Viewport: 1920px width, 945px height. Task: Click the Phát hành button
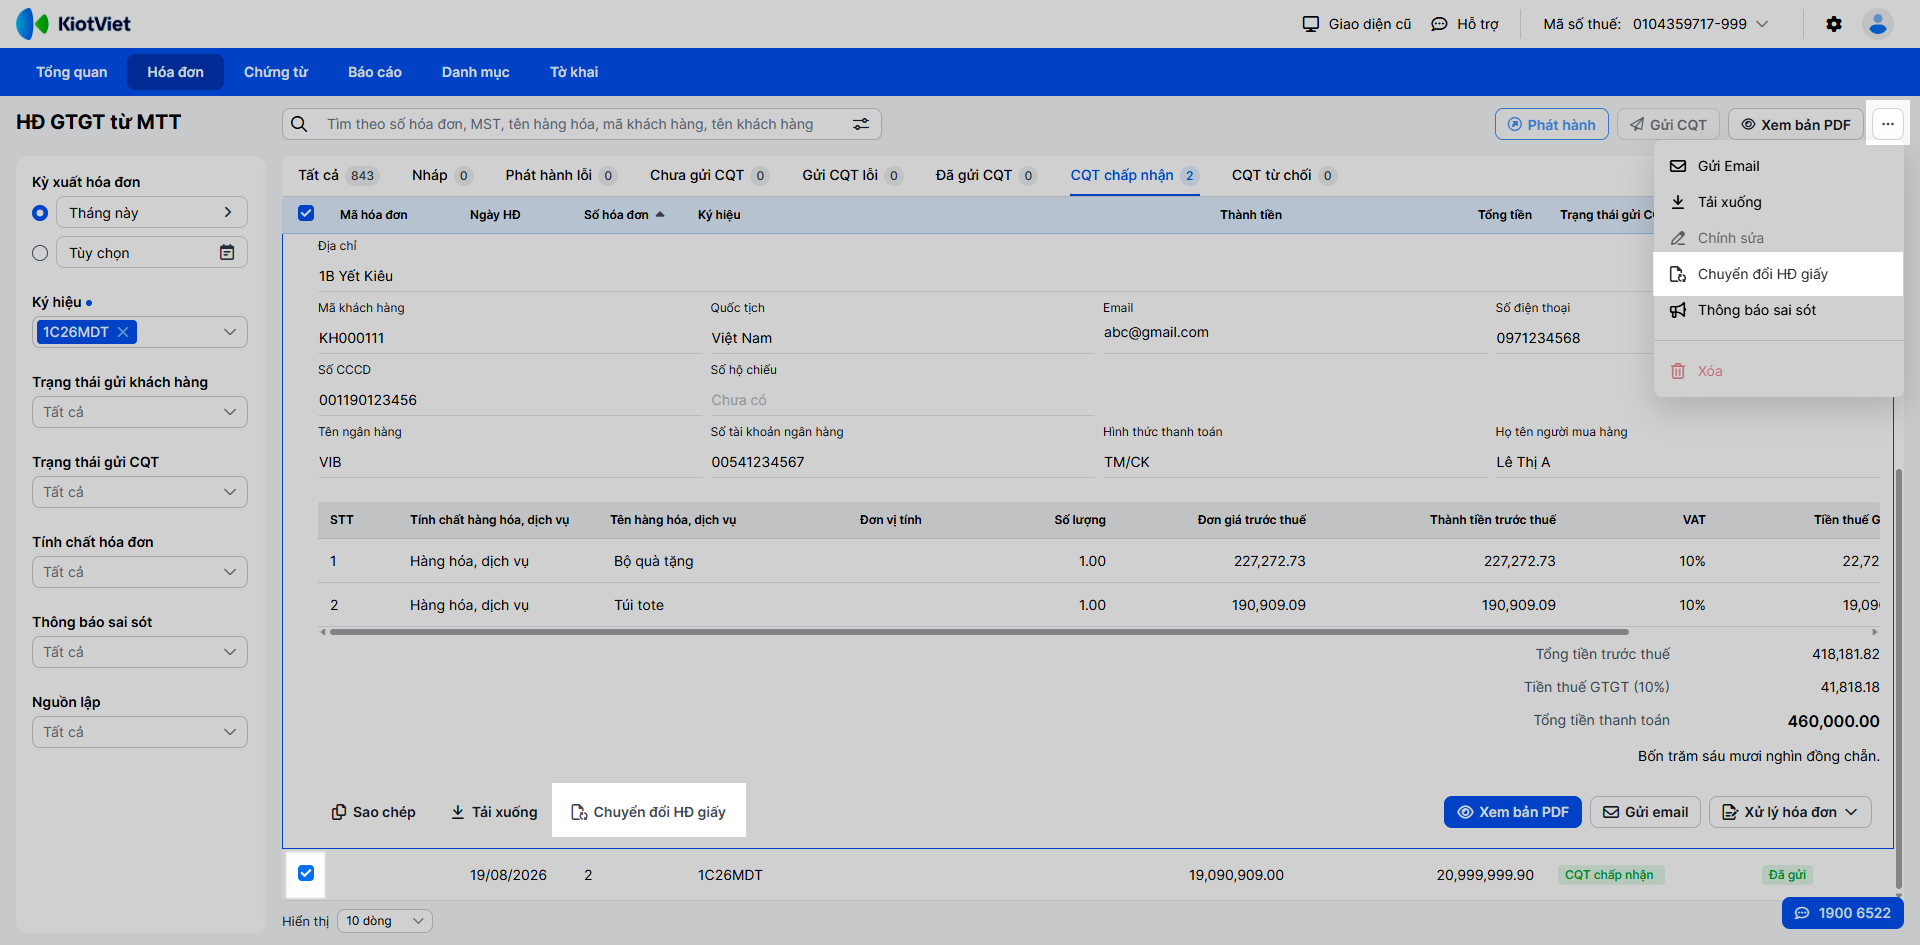click(x=1552, y=124)
